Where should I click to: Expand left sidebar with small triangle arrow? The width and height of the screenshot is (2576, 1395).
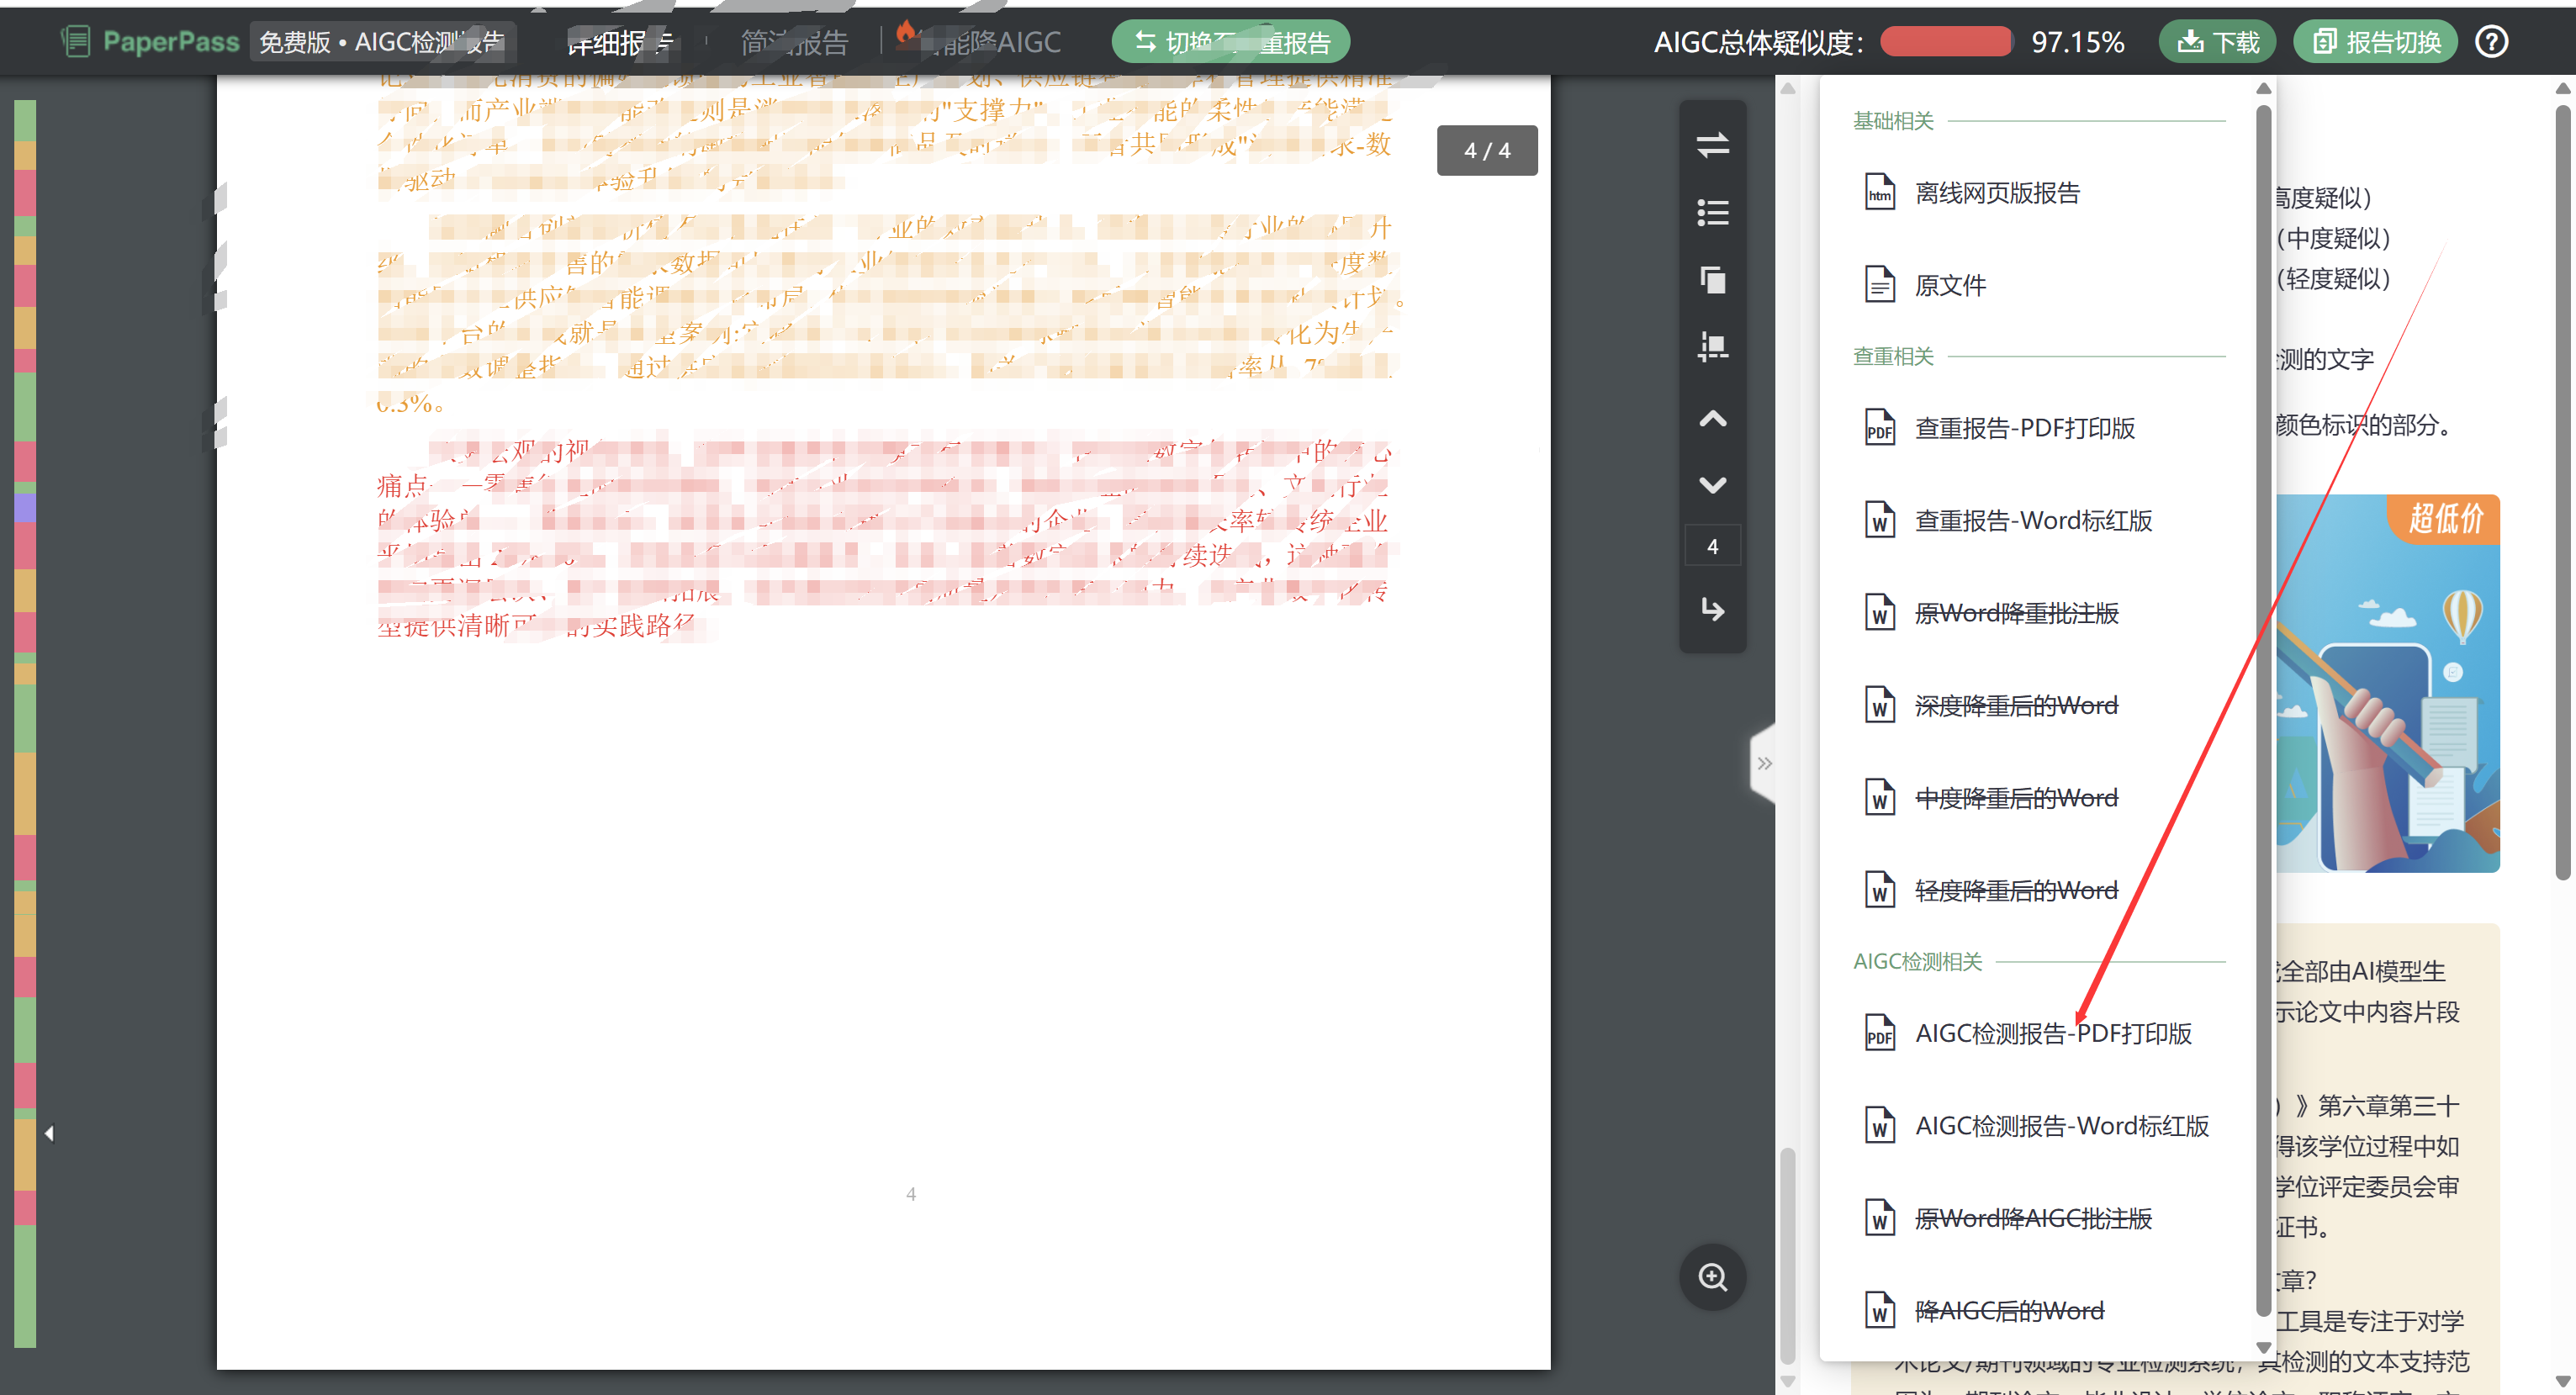pos(49,1133)
